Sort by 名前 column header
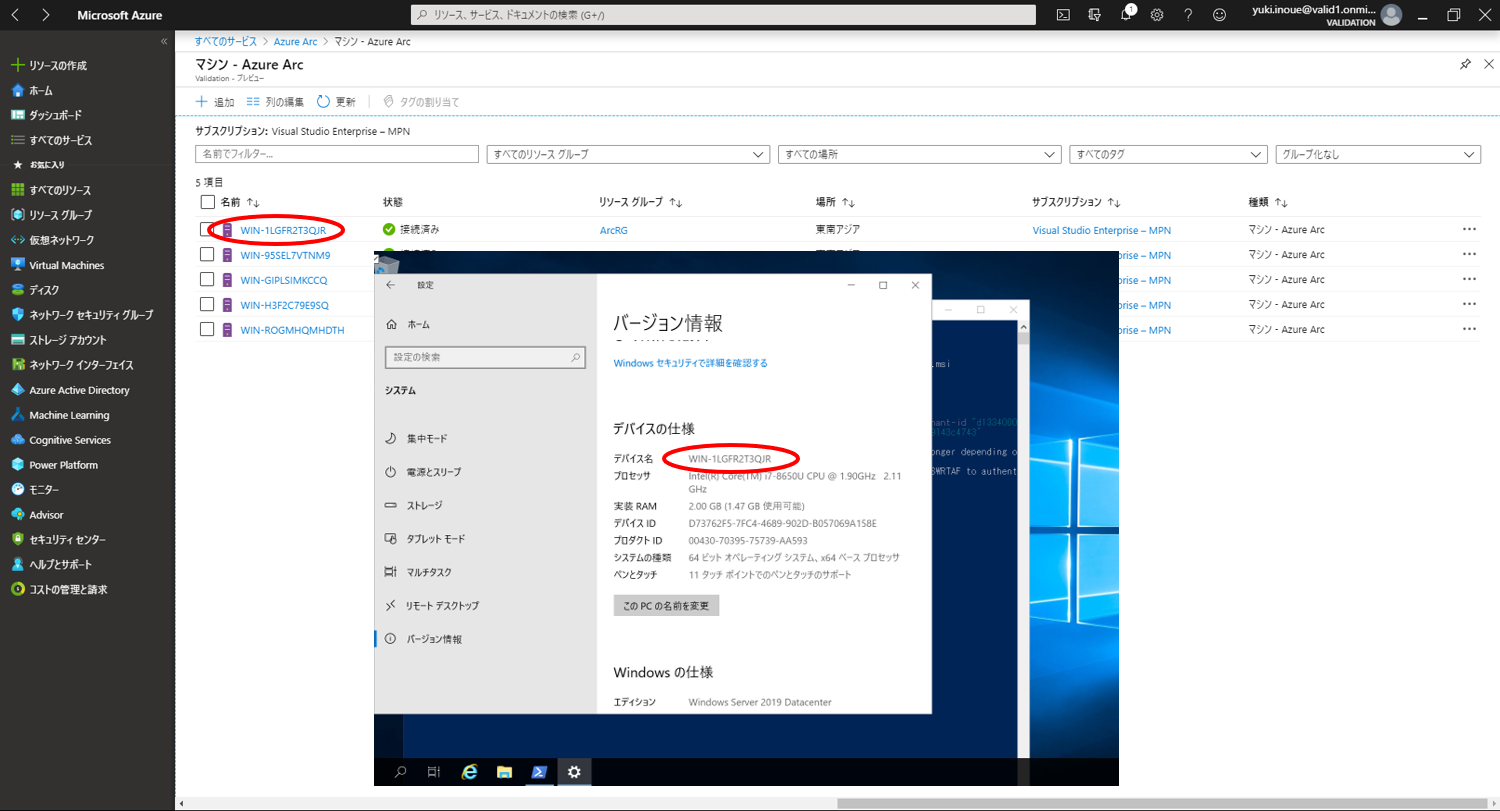The height and width of the screenshot is (811, 1500). point(240,202)
